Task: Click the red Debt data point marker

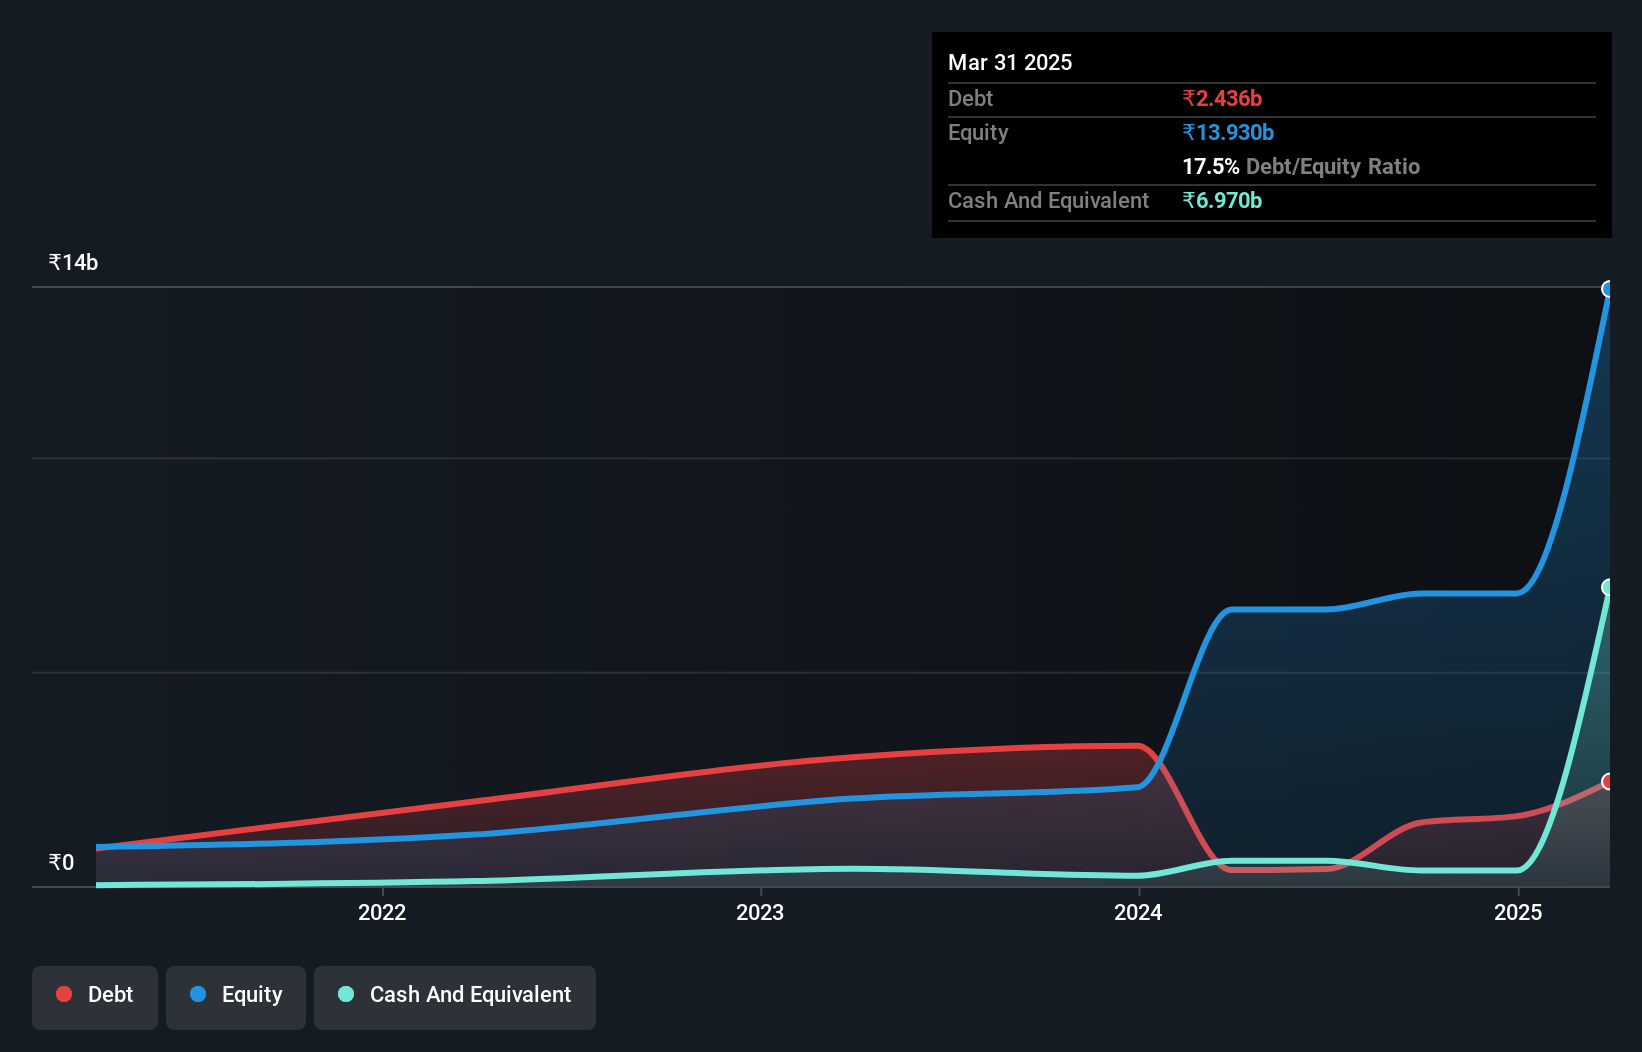Action: coord(1608,781)
